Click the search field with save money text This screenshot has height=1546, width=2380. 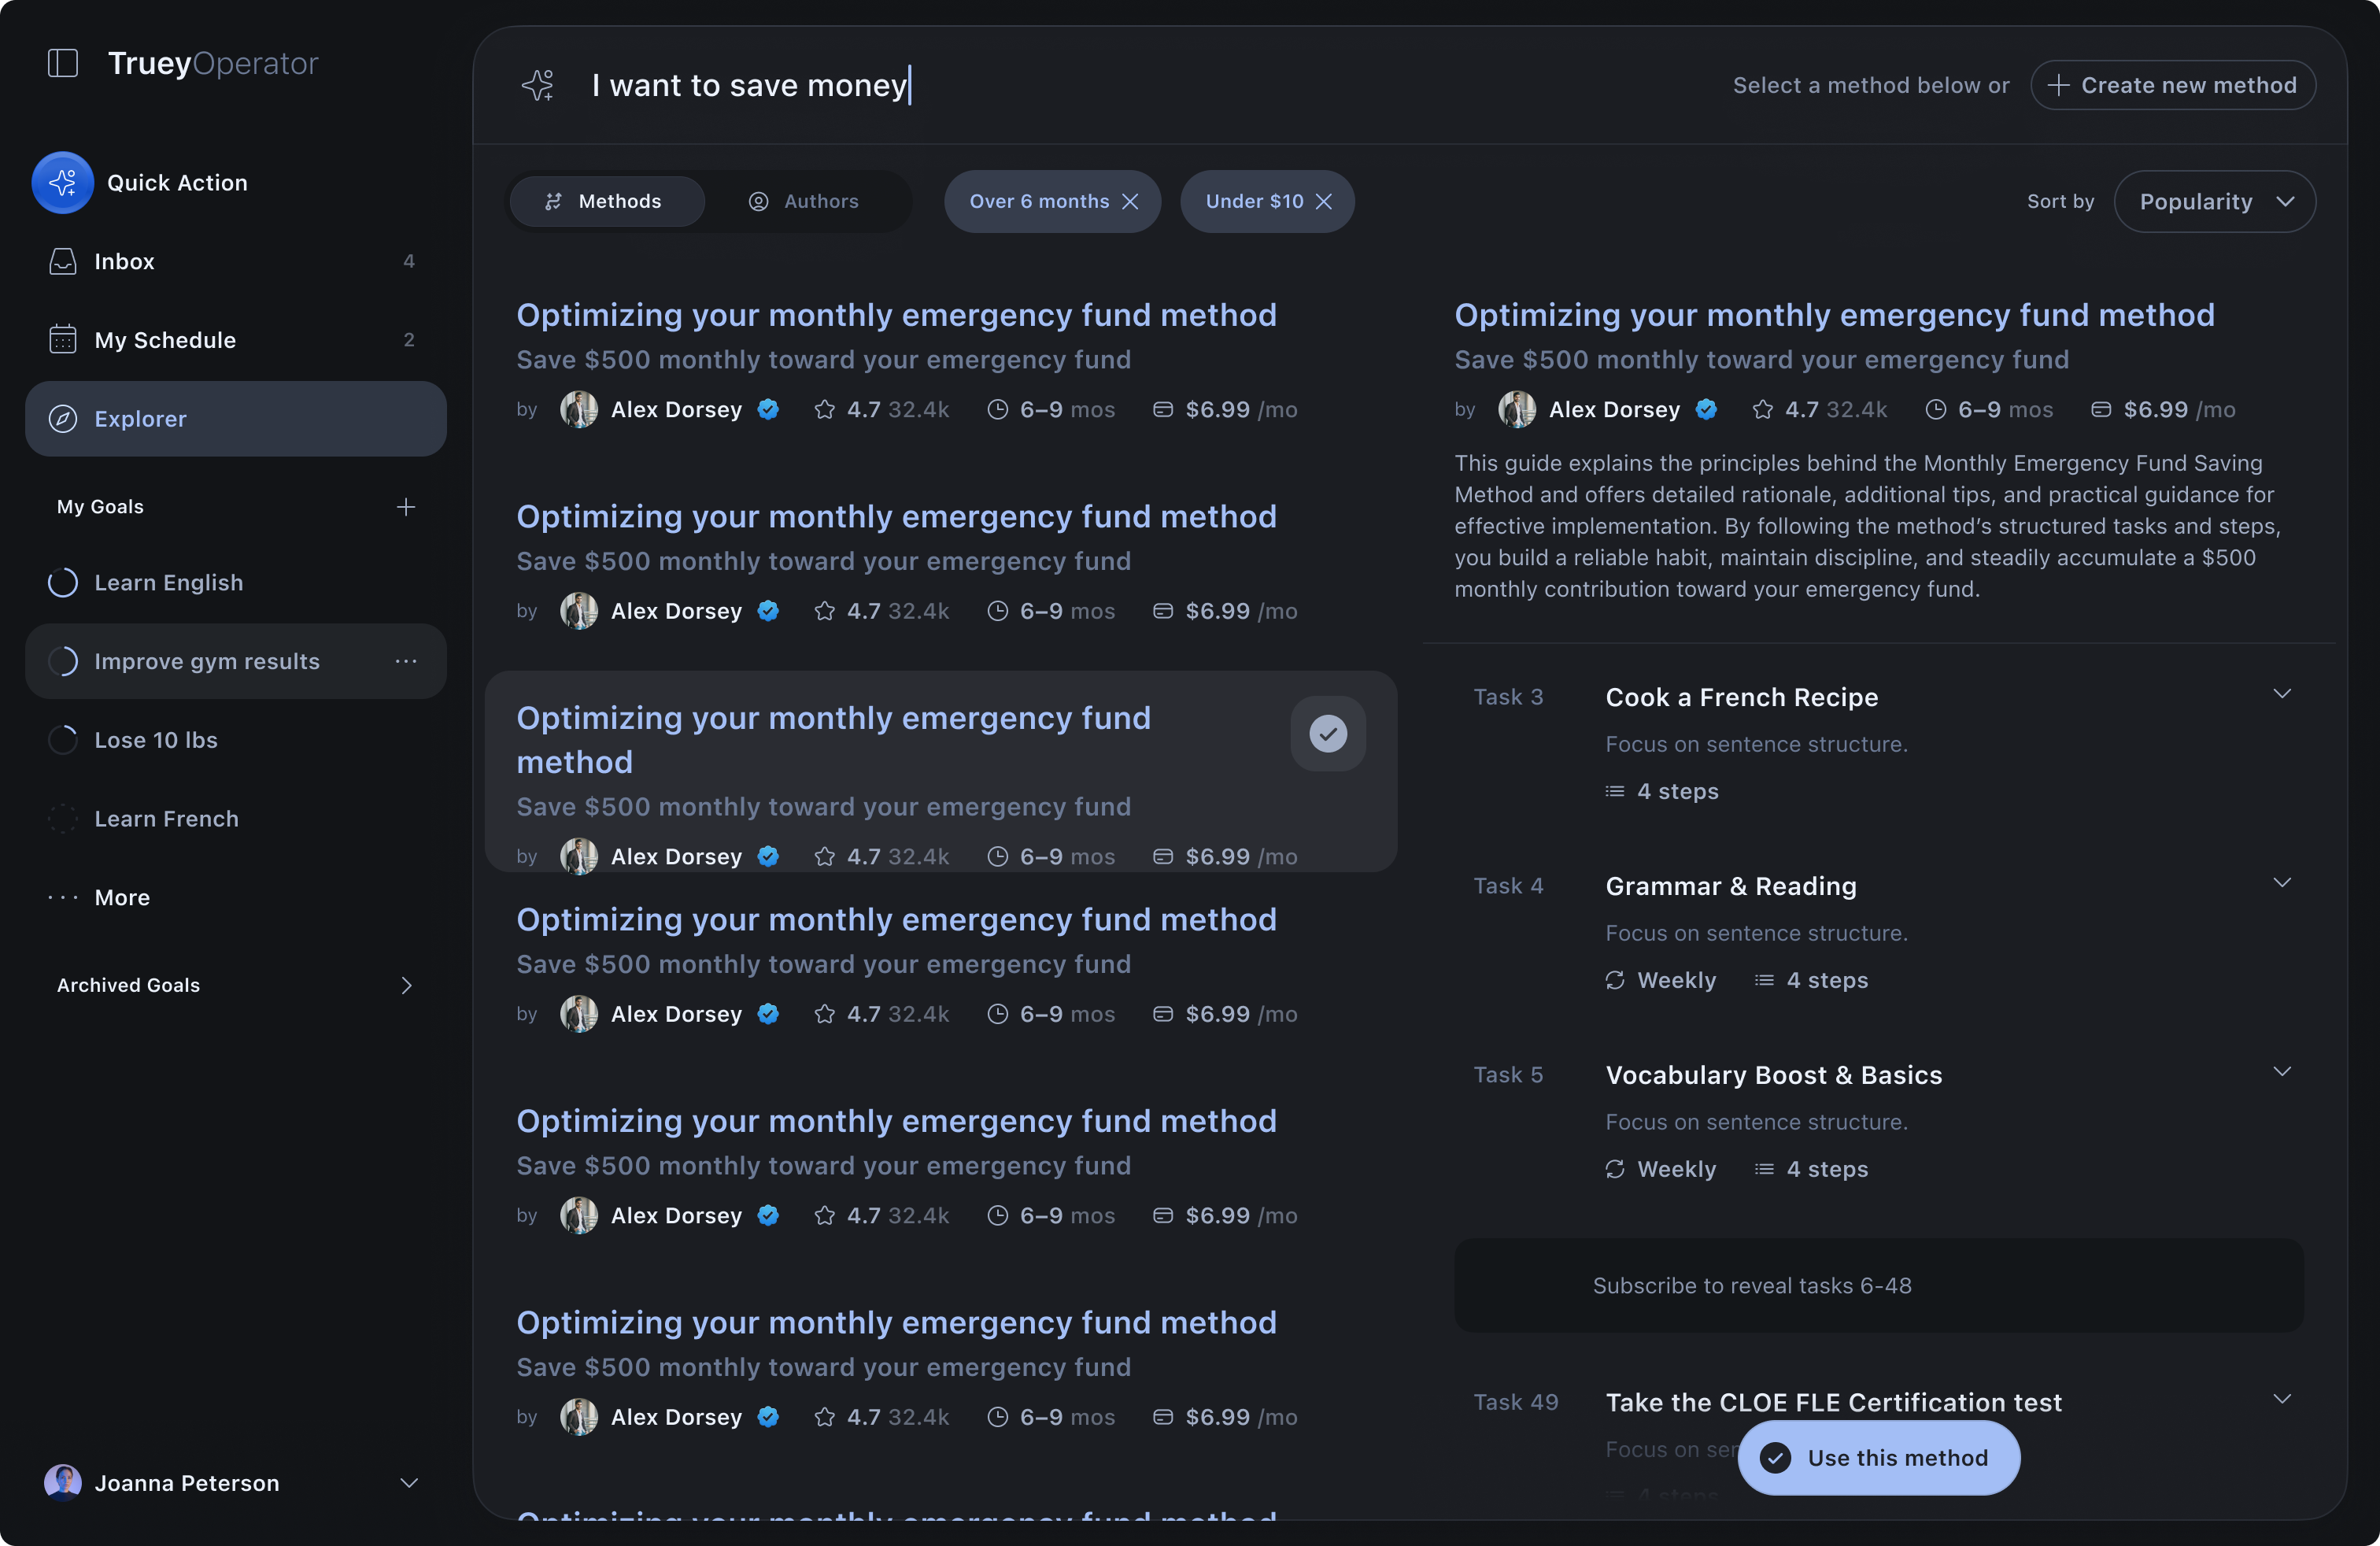(x=1100, y=85)
